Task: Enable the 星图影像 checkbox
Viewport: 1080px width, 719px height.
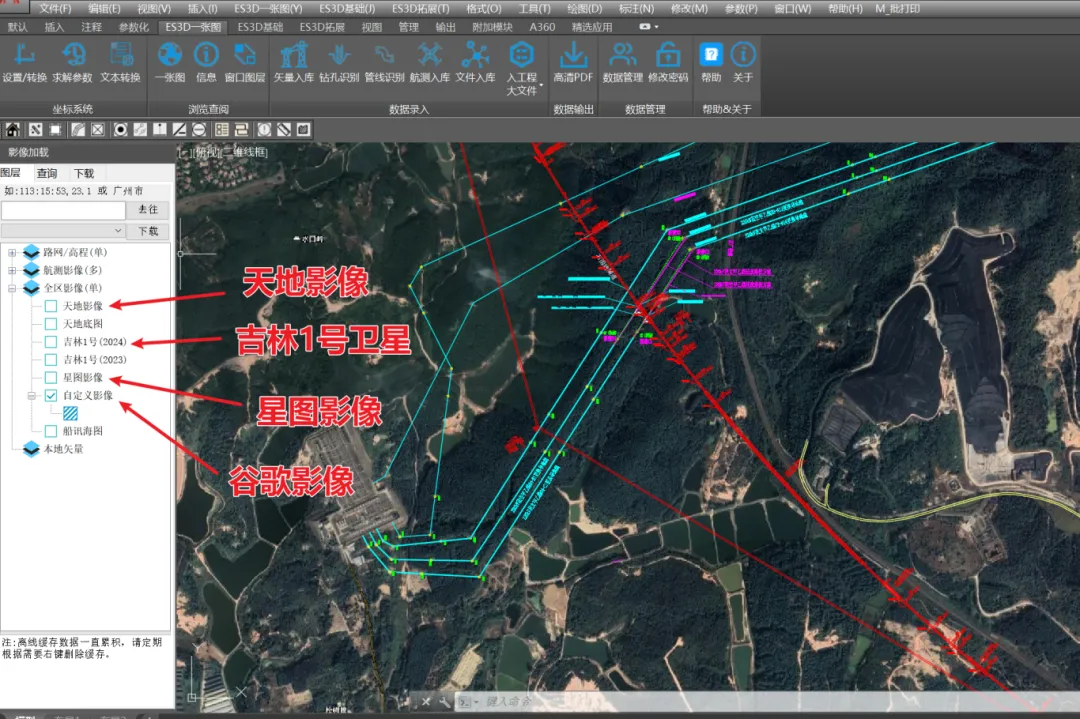Action: (51, 377)
